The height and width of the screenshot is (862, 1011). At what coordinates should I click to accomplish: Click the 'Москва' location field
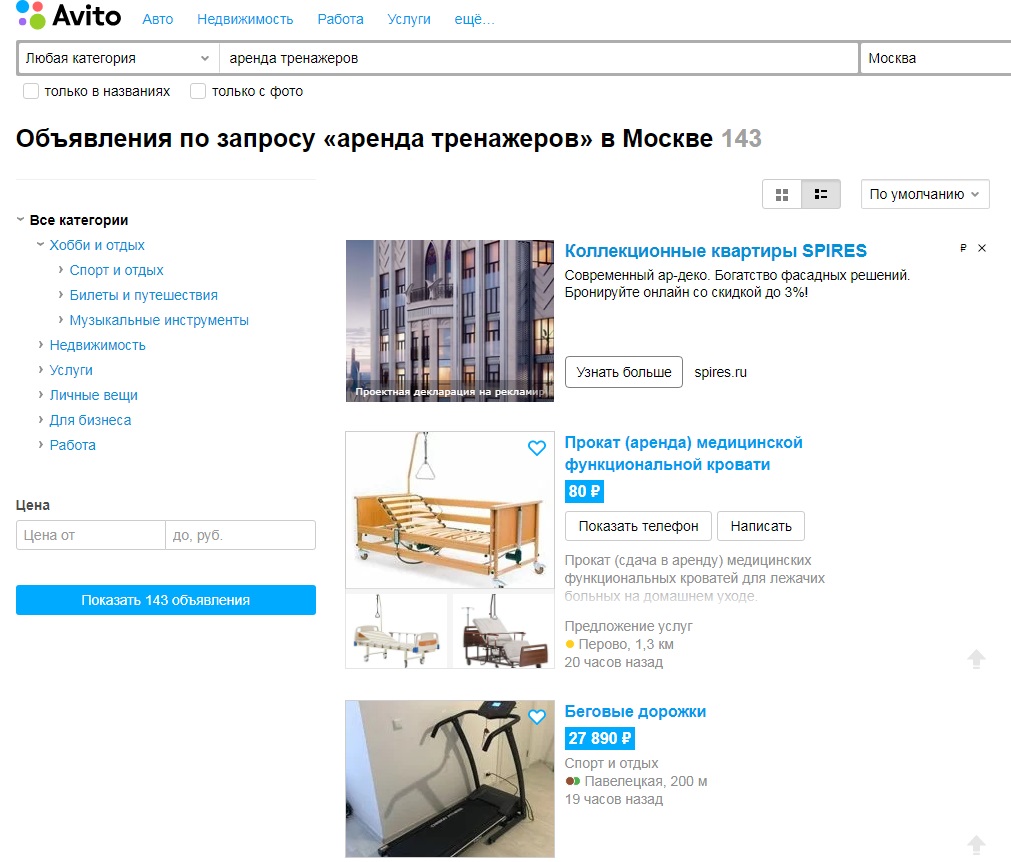click(x=936, y=58)
